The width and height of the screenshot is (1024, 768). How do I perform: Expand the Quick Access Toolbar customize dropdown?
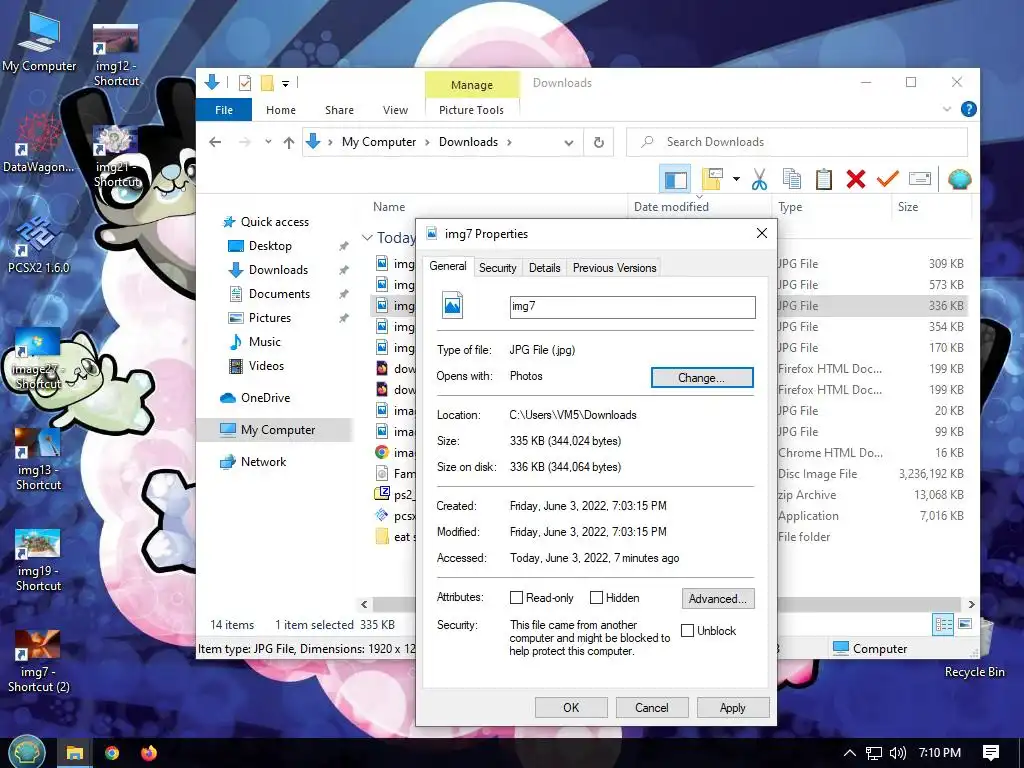click(285, 84)
